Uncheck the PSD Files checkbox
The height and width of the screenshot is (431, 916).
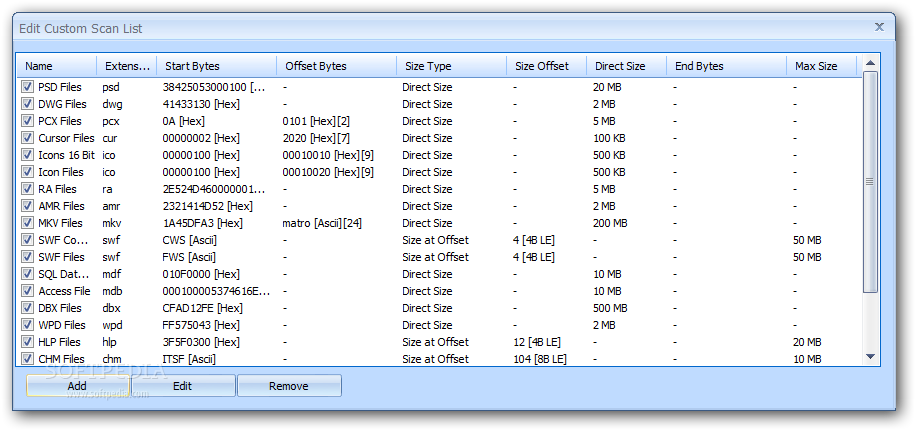pos(27,87)
